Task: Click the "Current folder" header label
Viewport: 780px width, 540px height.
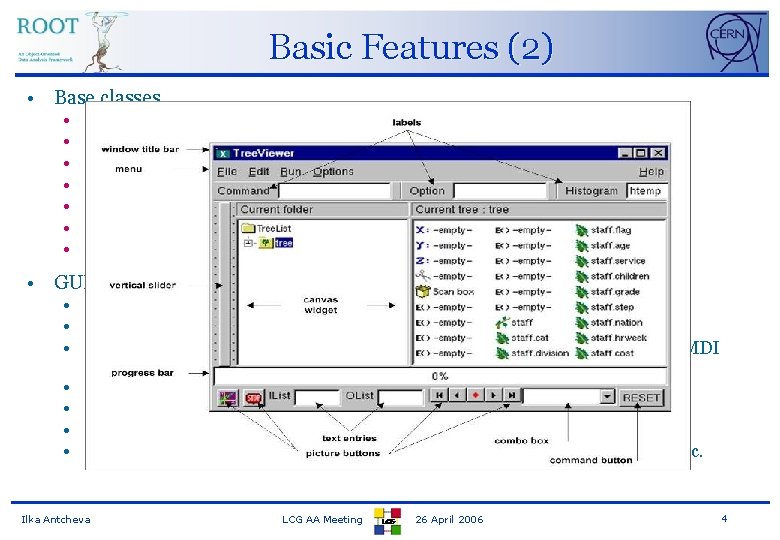Action: coord(277,210)
